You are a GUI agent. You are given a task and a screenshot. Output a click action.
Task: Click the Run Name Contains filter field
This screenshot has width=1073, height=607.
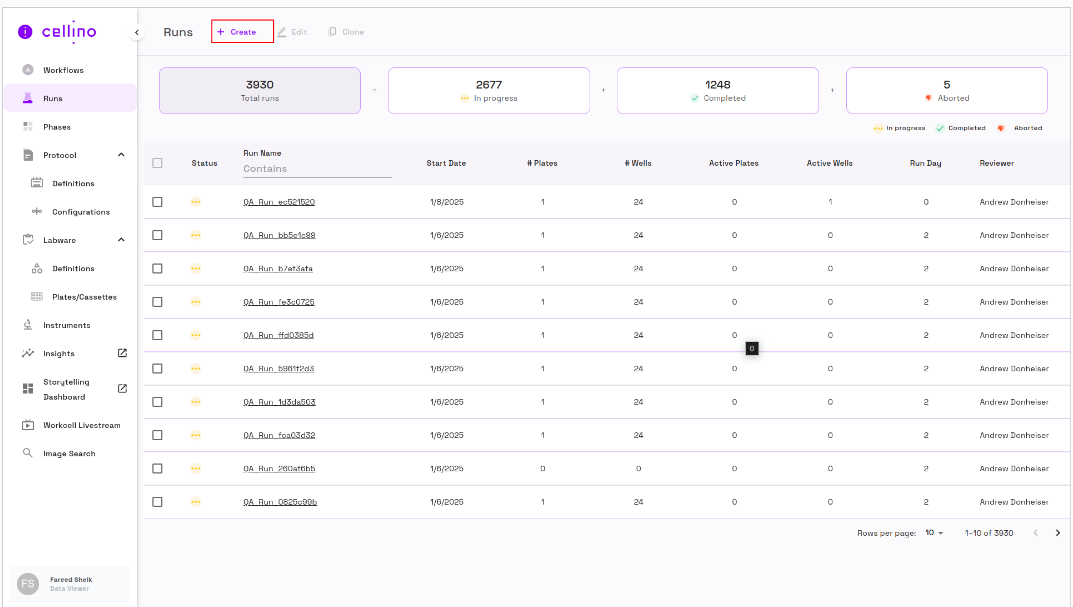(x=317, y=169)
